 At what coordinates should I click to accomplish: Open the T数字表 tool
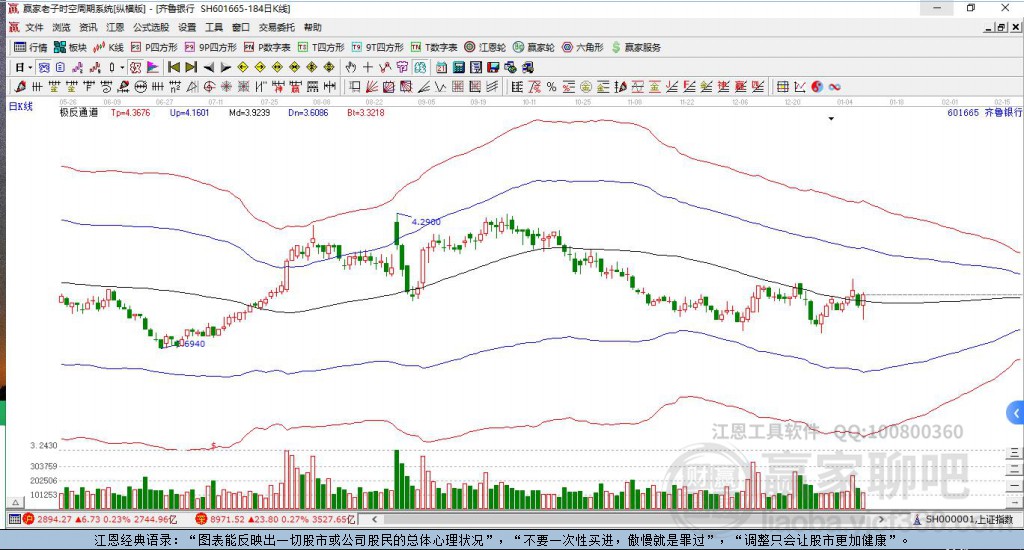coord(434,47)
